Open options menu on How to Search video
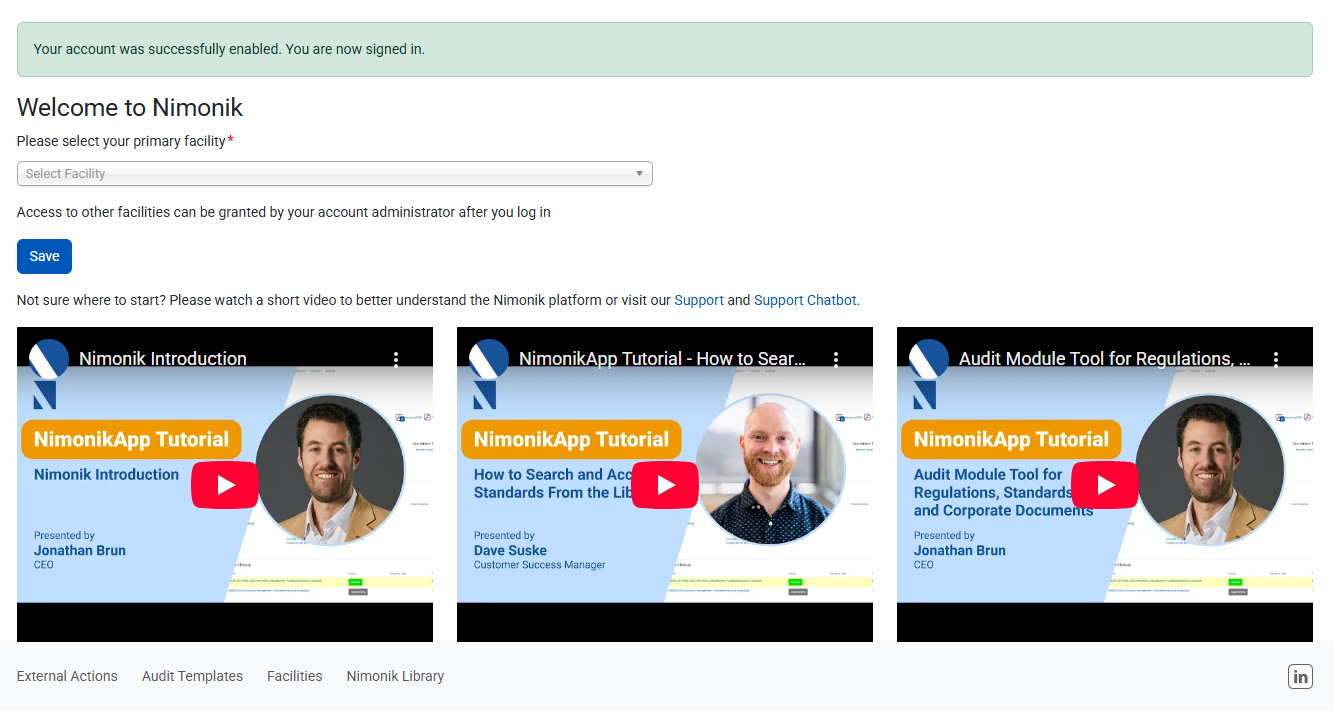The height and width of the screenshot is (713, 1334). (836, 359)
